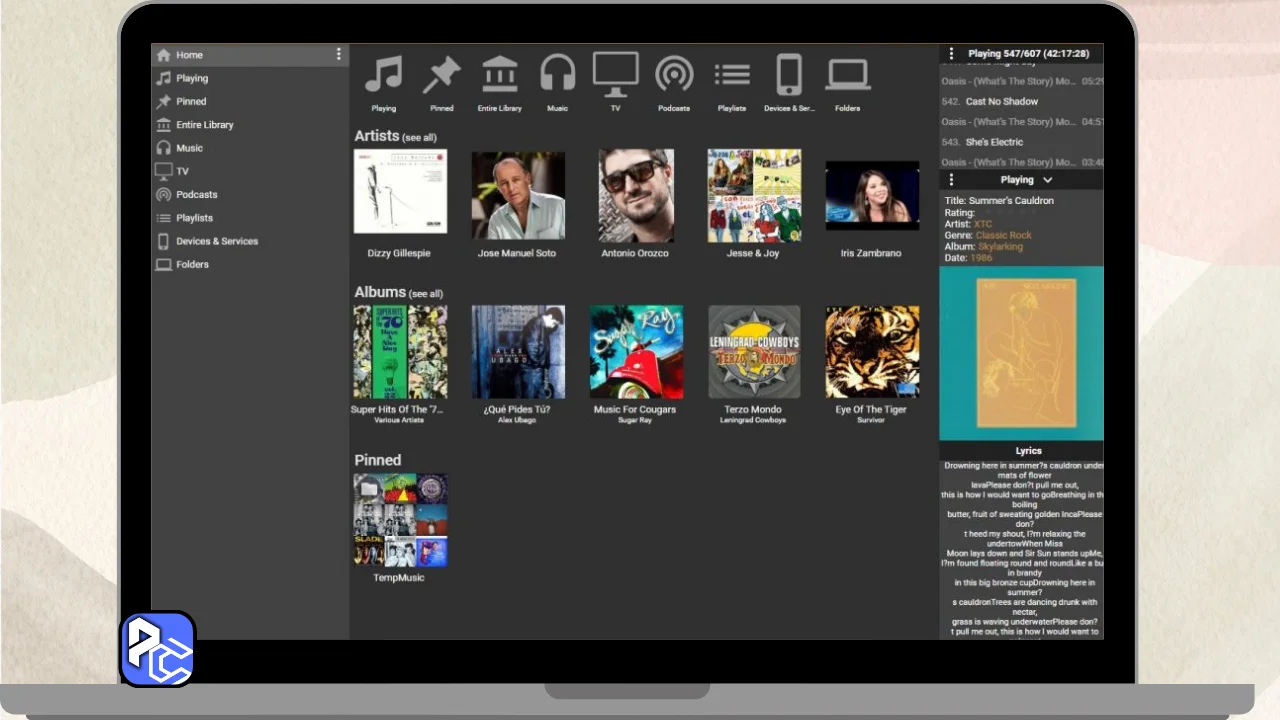Select Cast No Shadow track in queue
The image size is (1280, 720).
[x=1001, y=102]
